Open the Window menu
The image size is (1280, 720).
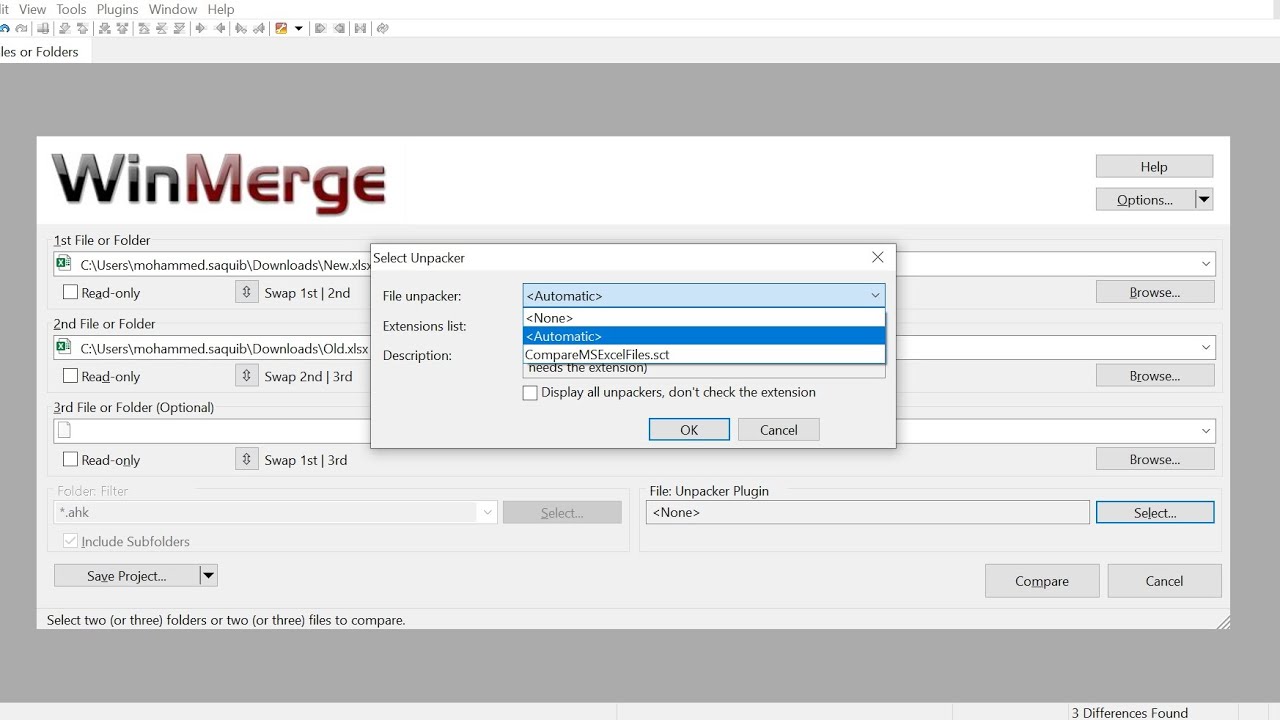coord(172,9)
